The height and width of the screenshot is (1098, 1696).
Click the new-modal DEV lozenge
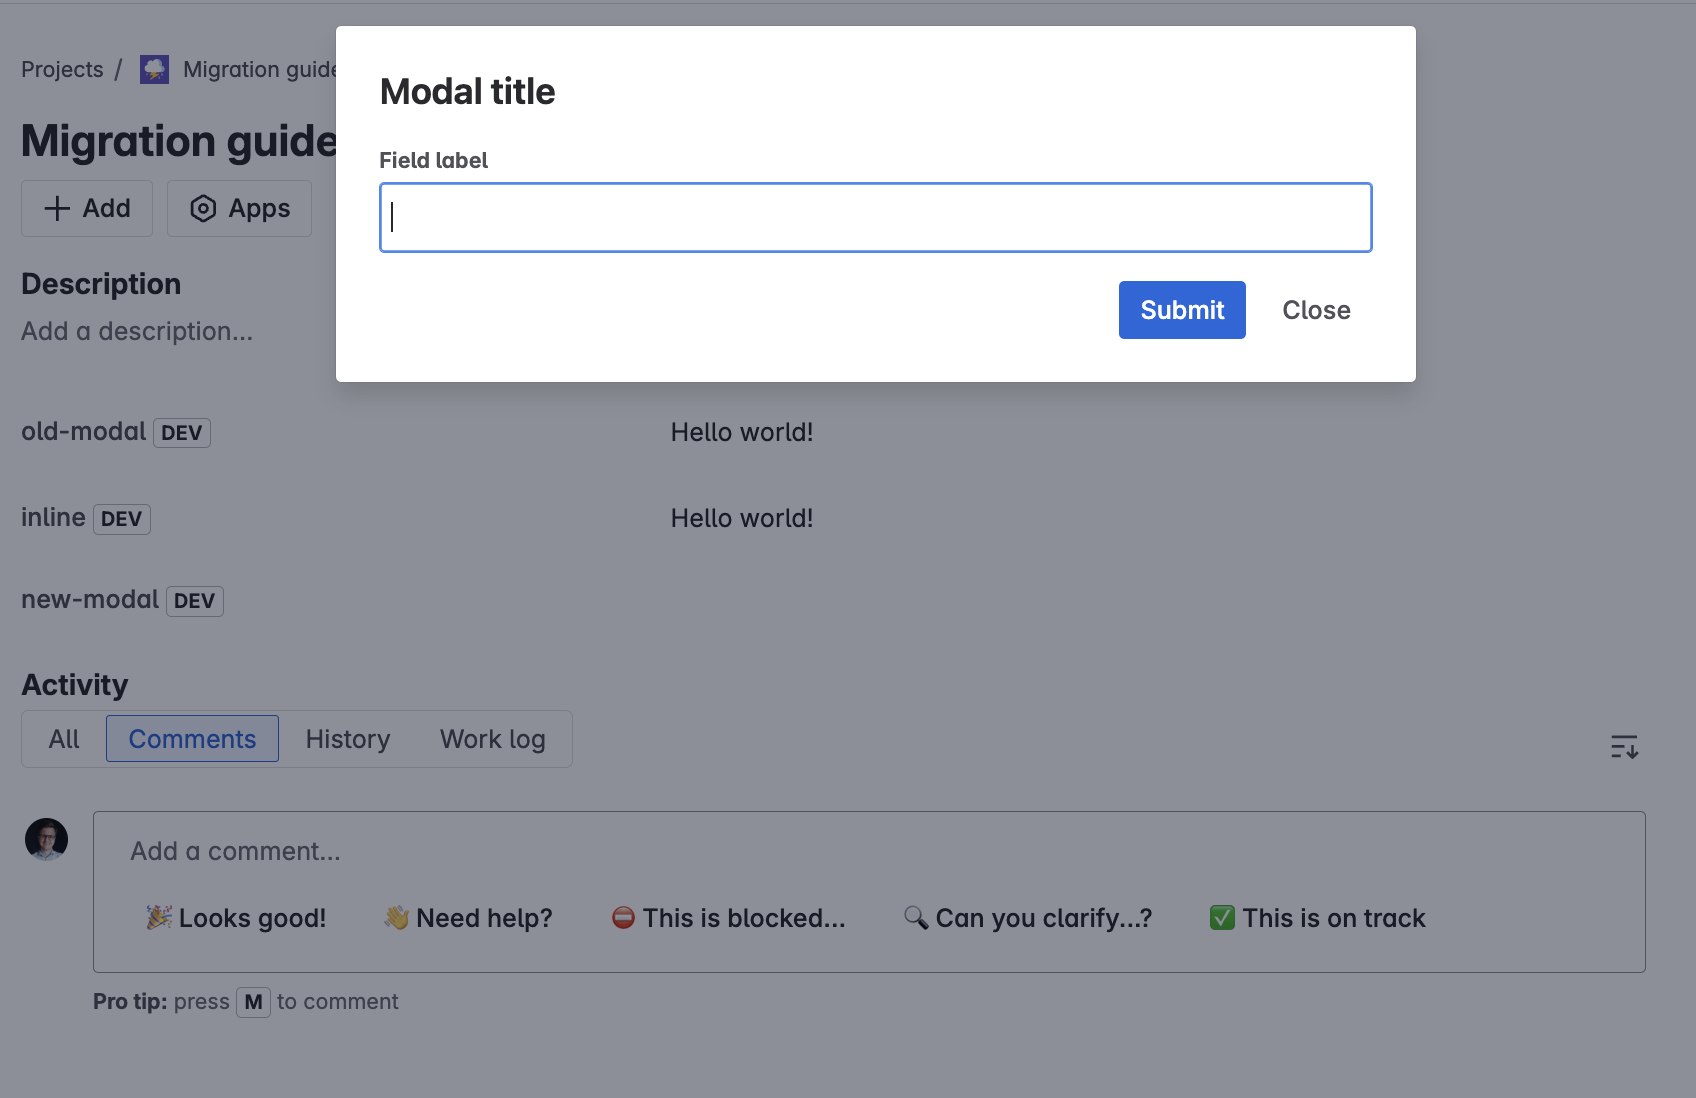[x=194, y=600]
